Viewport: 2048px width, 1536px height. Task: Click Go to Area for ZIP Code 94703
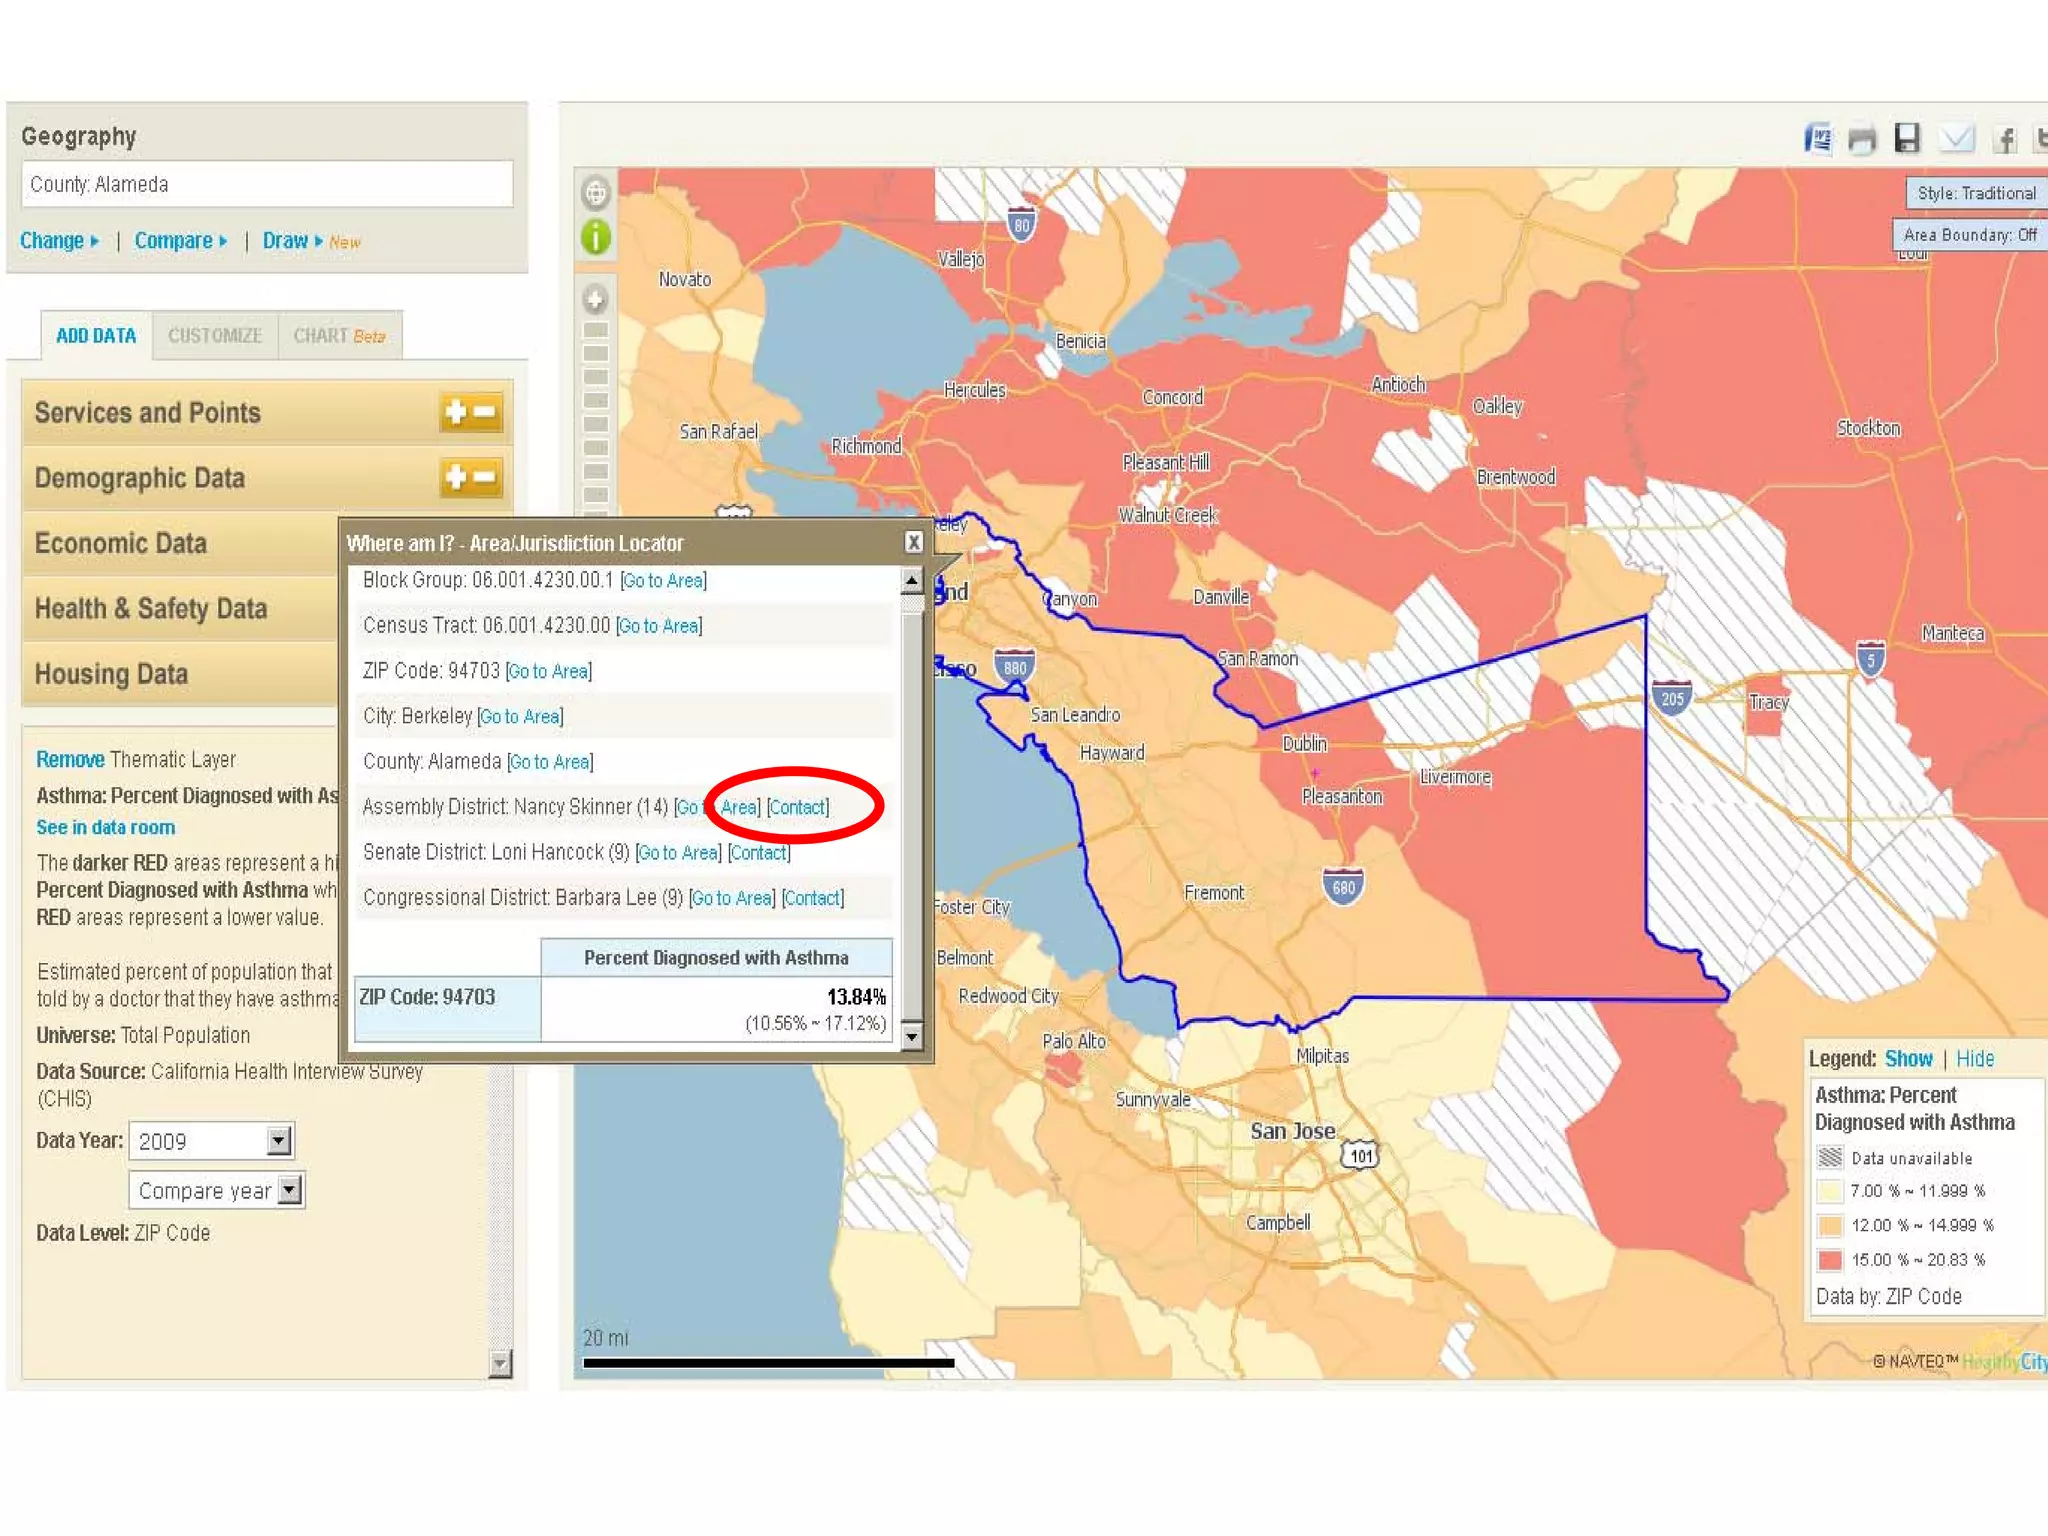[549, 671]
